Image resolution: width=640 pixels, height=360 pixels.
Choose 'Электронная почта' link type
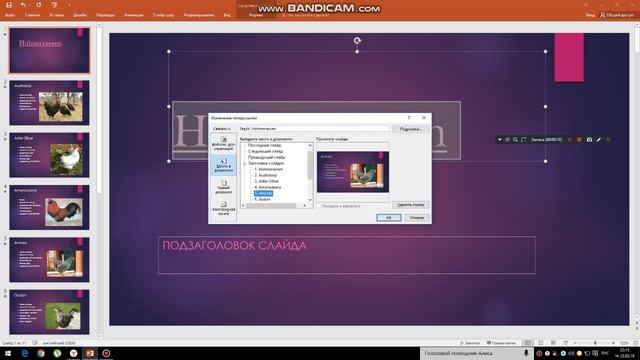(x=223, y=209)
